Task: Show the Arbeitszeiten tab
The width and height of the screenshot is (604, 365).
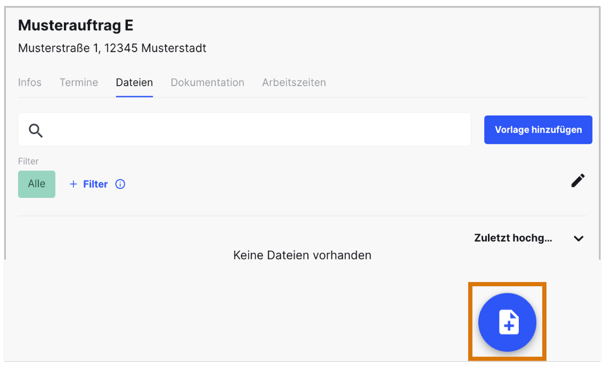Action: (294, 82)
